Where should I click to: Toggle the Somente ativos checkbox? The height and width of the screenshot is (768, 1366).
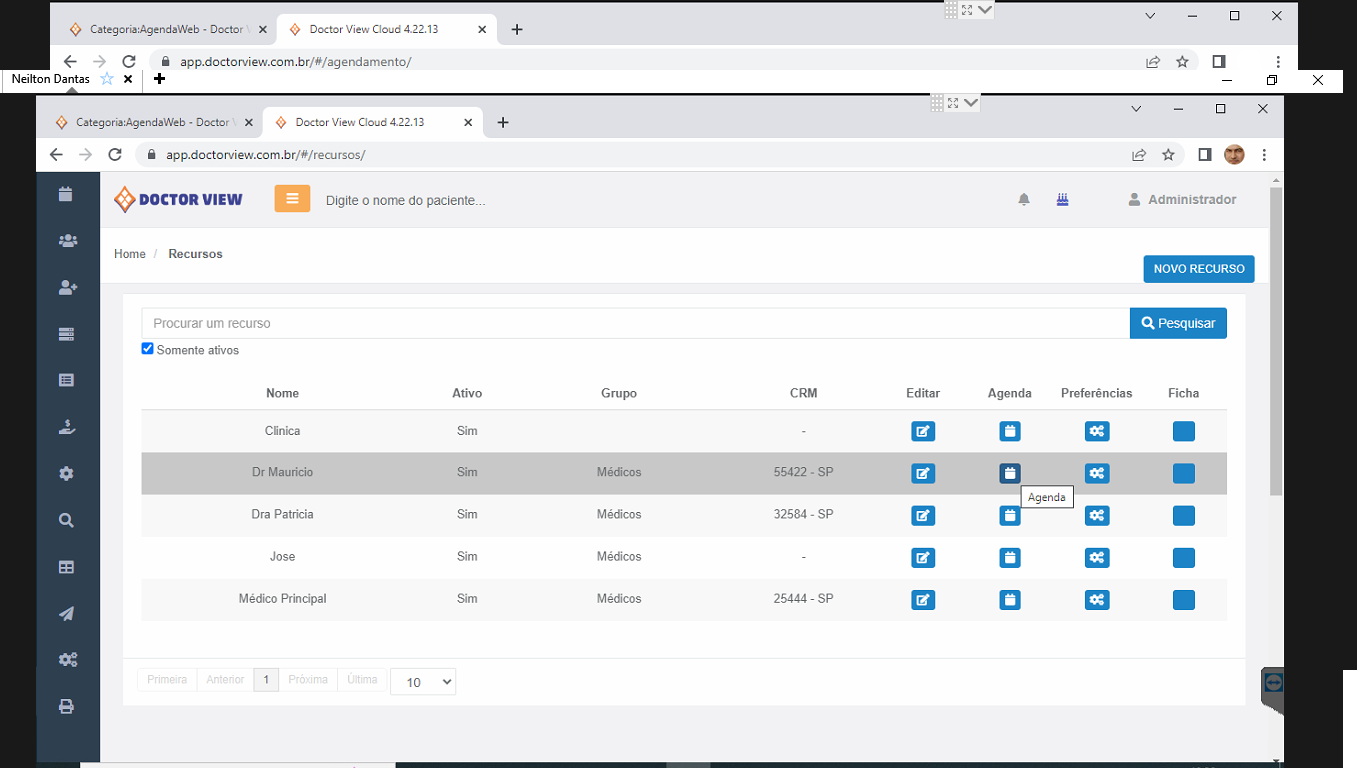tap(148, 349)
